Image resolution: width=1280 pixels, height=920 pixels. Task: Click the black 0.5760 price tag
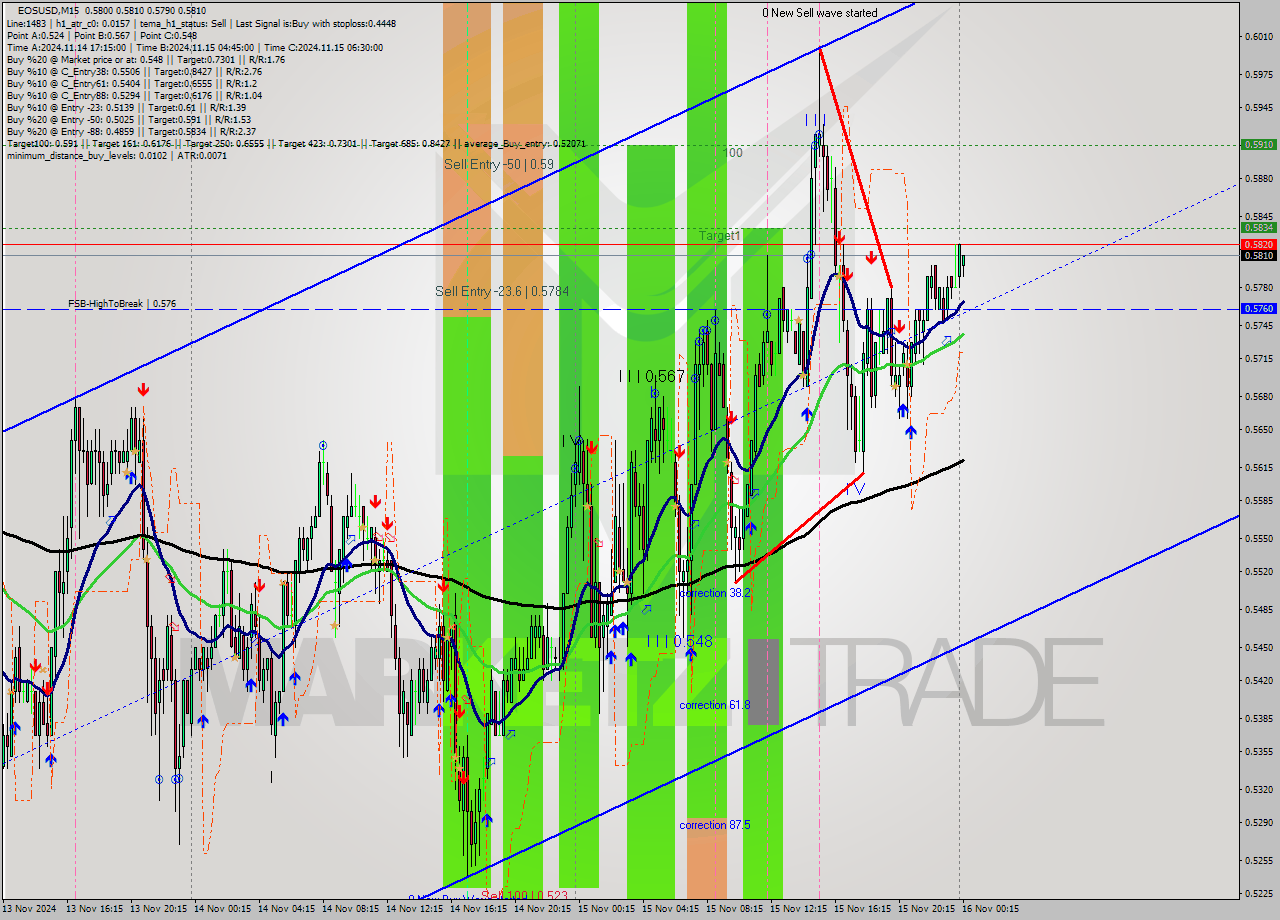[x=1259, y=309]
